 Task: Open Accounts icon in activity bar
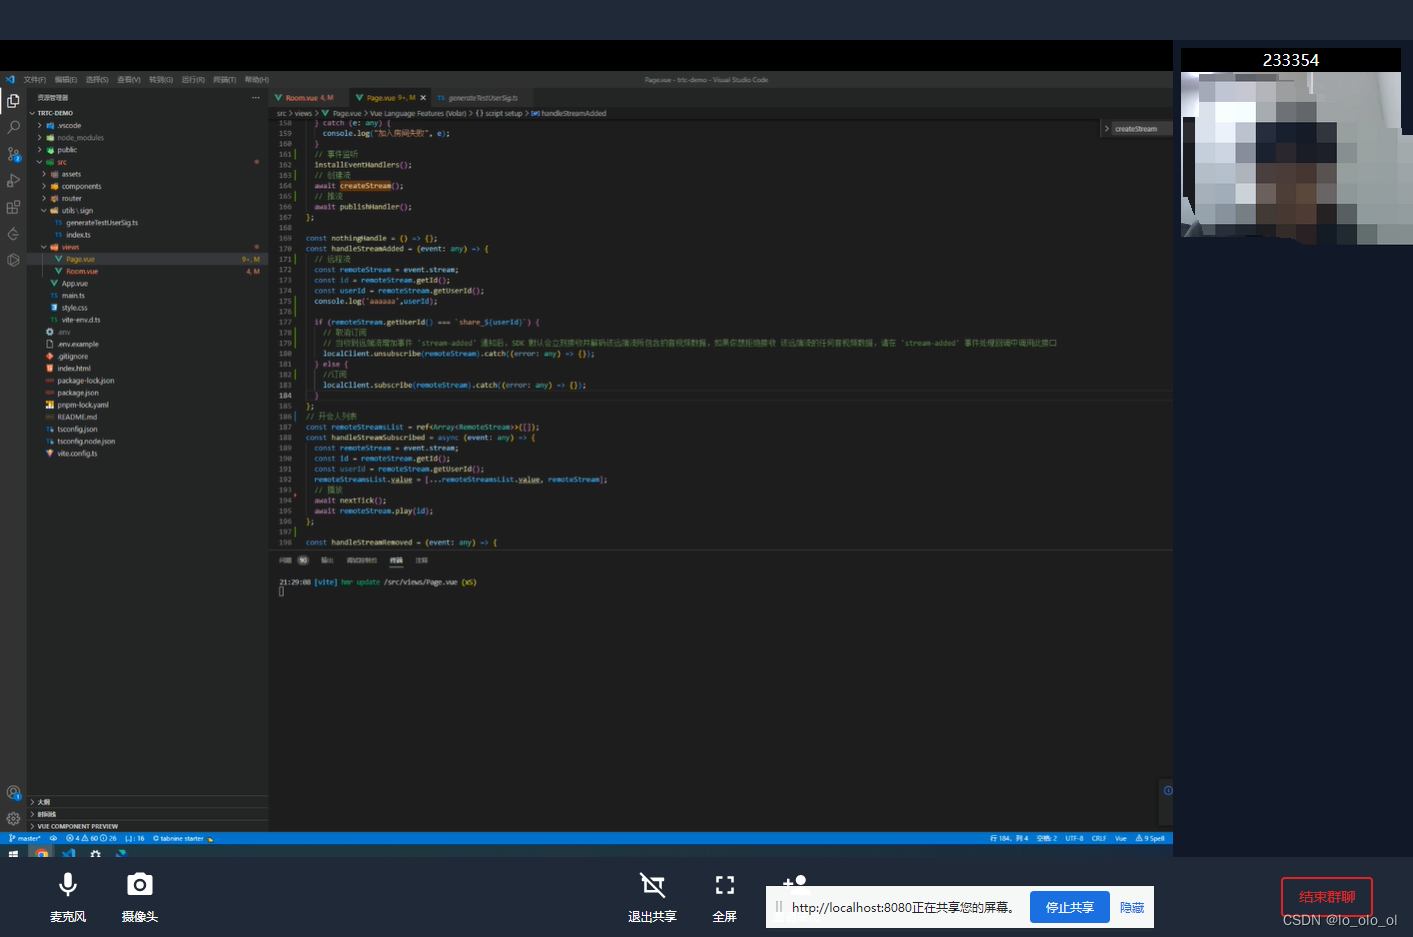pyautogui.click(x=13, y=792)
